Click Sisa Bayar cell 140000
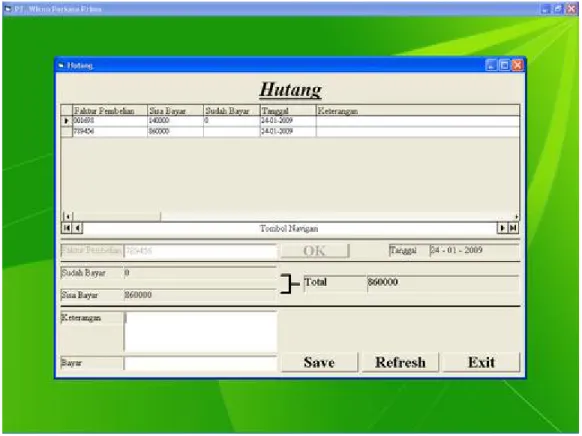 click(176, 121)
